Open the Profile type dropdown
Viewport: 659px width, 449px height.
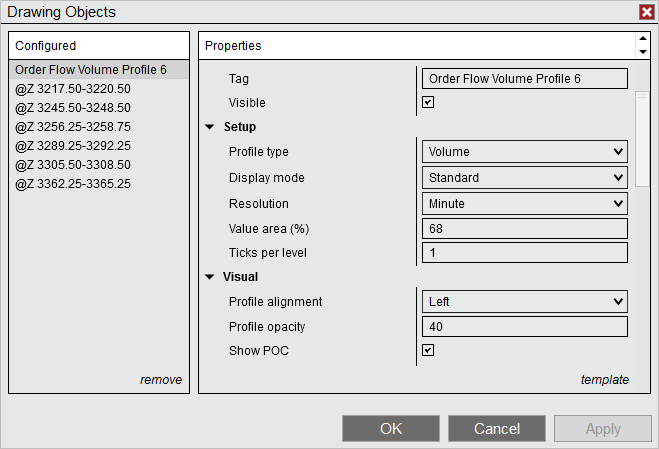pos(524,152)
